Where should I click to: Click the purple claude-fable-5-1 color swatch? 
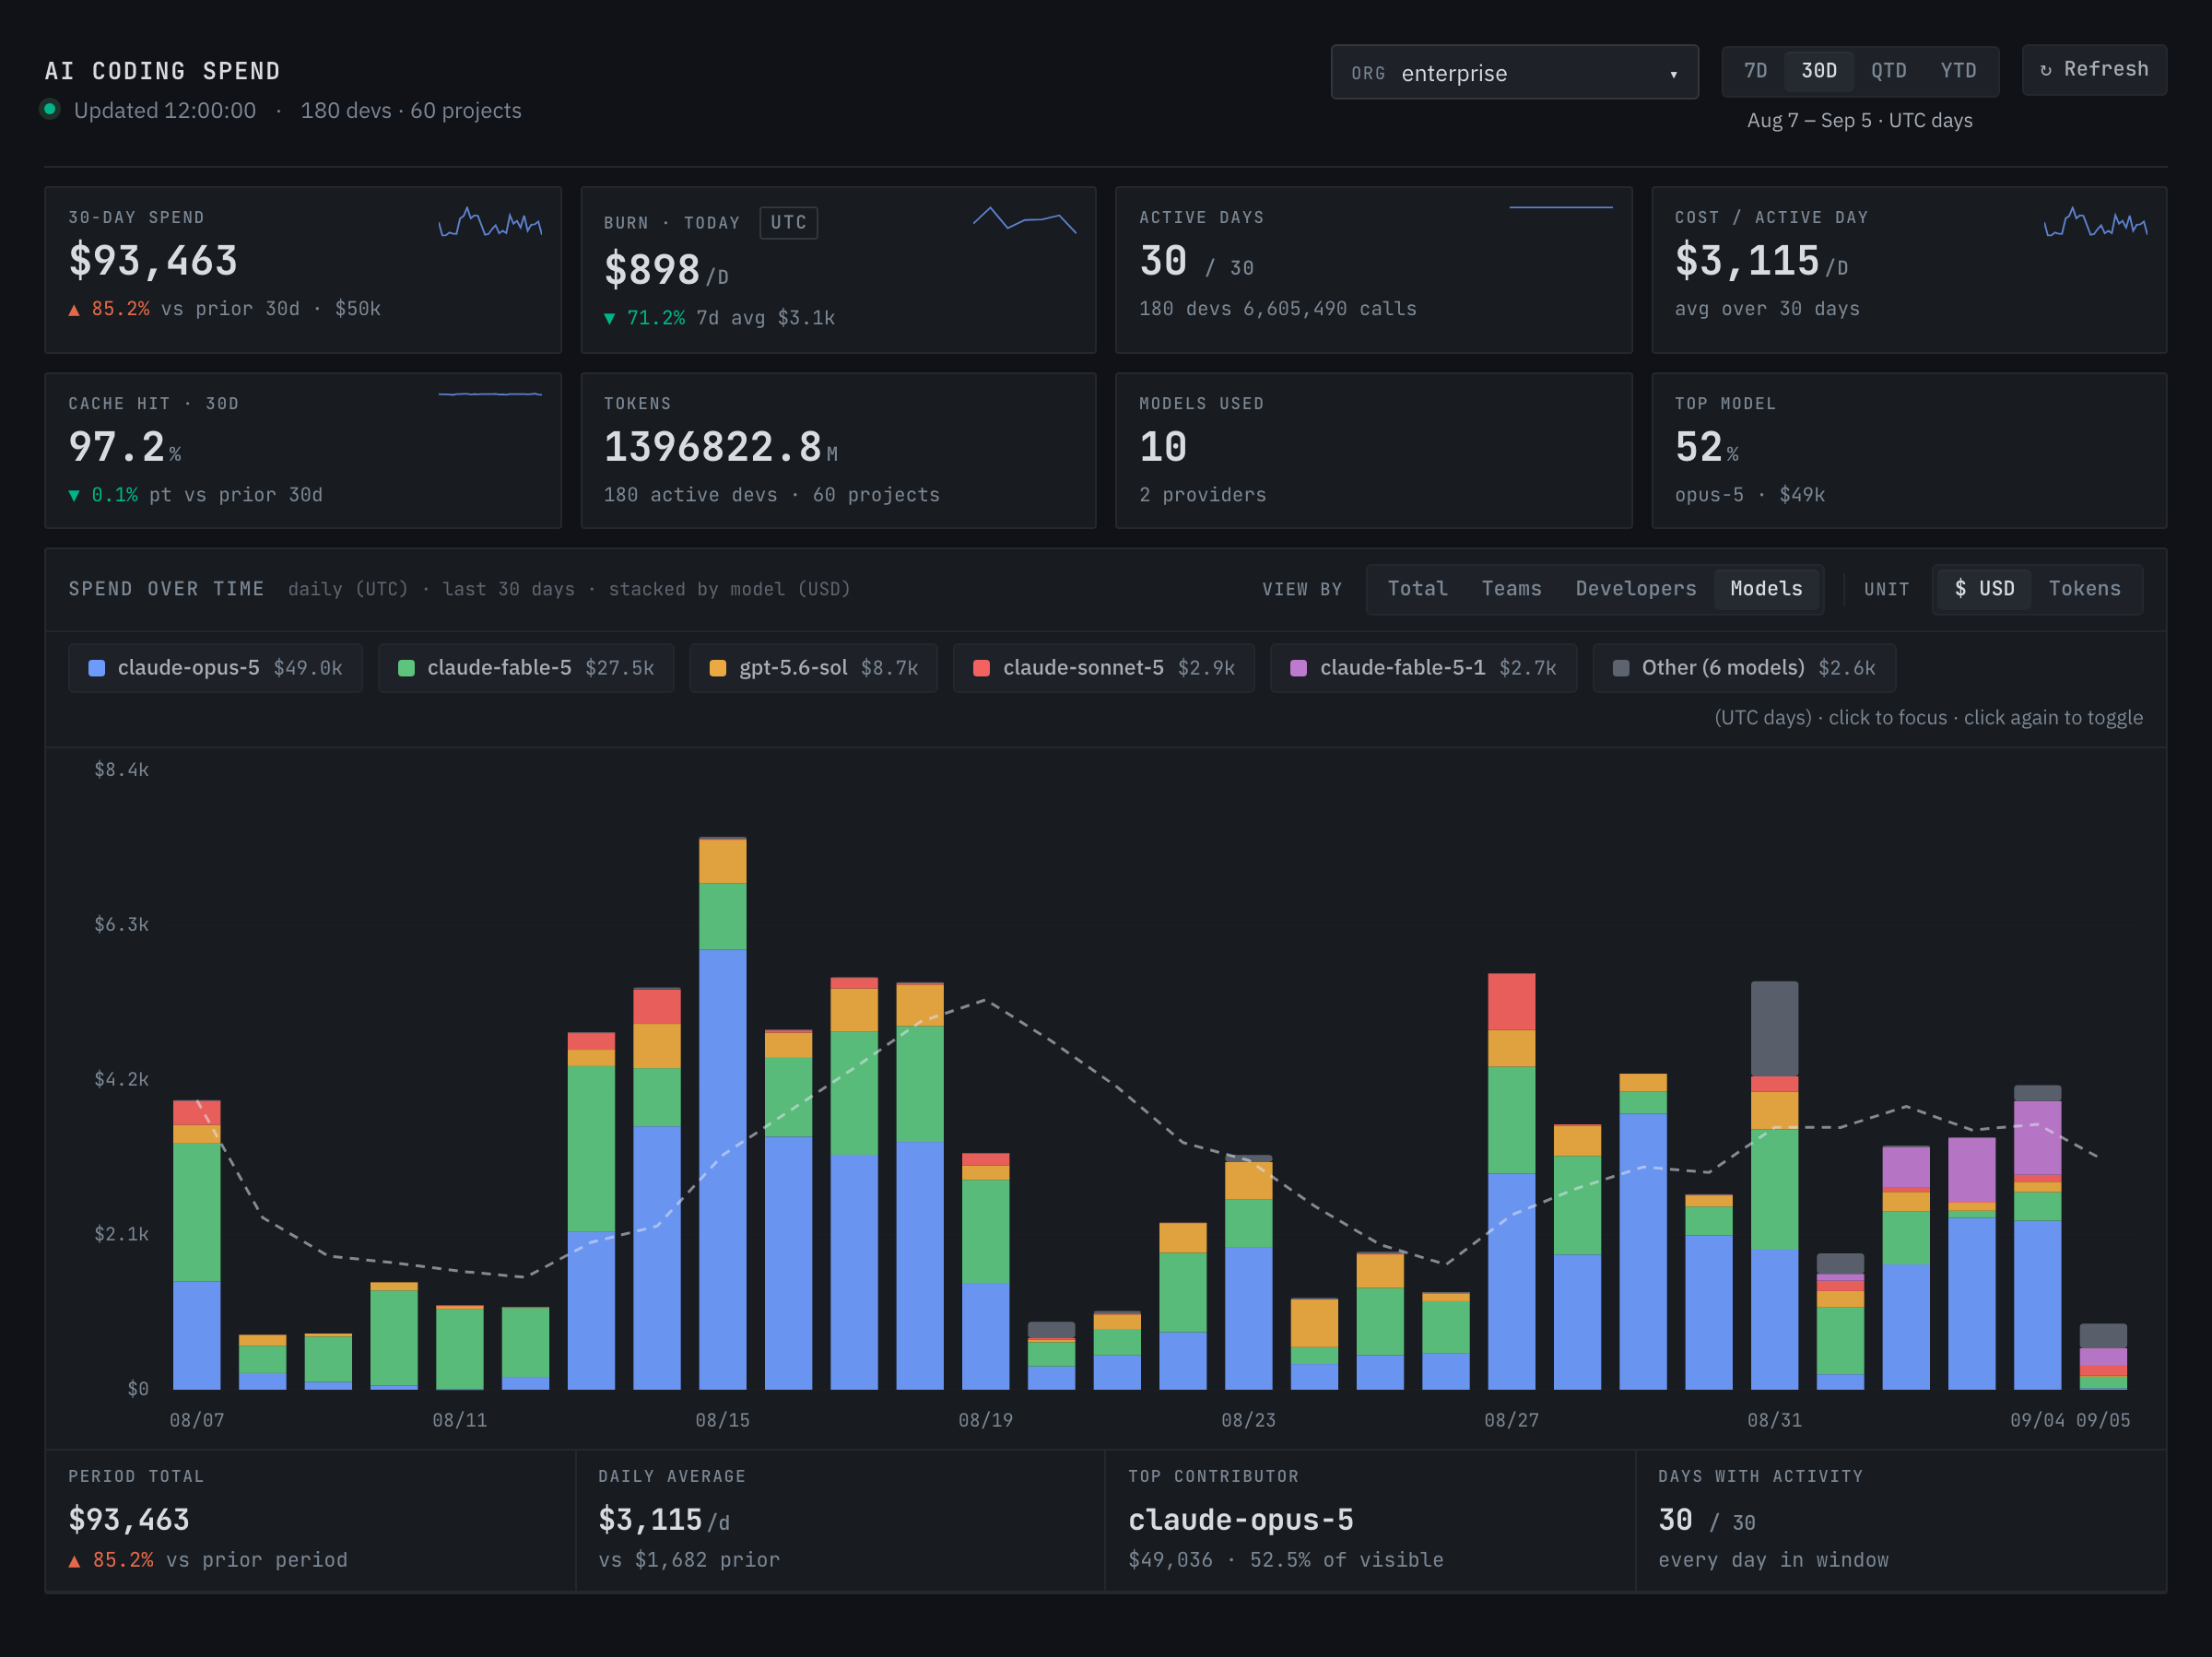pos(1299,668)
